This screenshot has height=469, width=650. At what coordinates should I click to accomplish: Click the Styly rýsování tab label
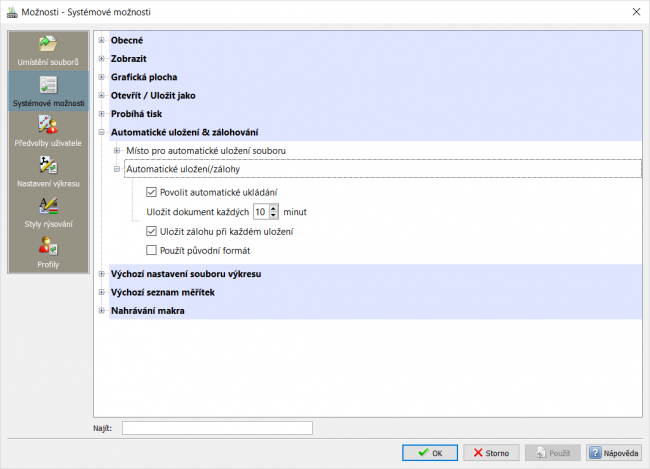(x=48, y=224)
